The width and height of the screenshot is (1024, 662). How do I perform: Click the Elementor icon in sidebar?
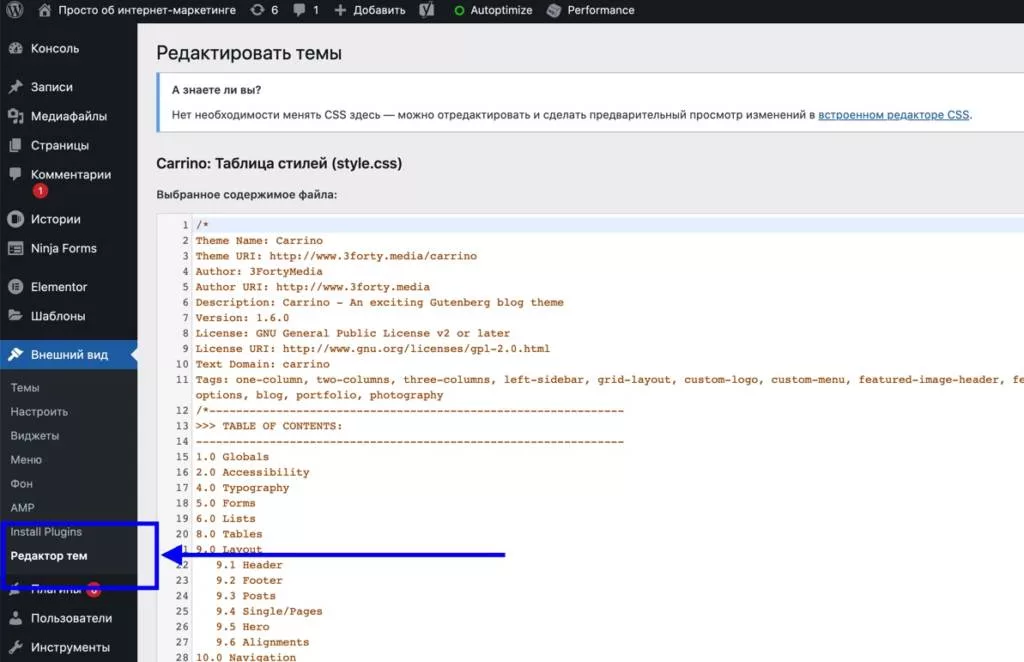click(x=16, y=287)
